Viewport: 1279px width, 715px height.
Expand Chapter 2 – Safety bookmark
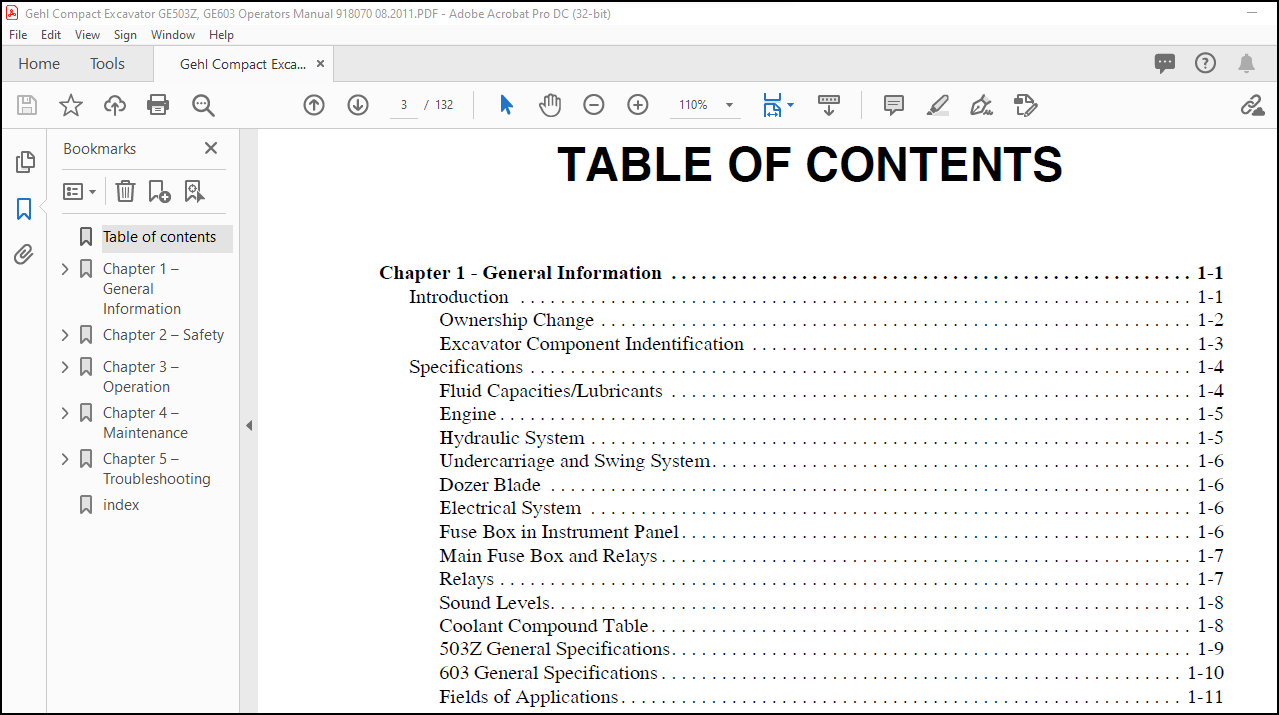click(x=65, y=335)
